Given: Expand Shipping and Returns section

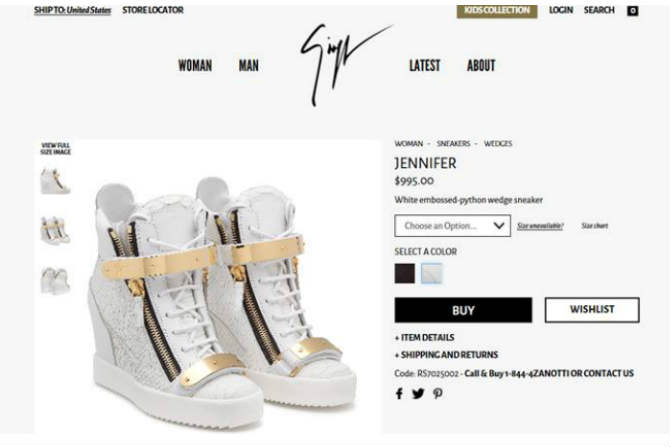Looking at the screenshot, I should (x=447, y=355).
